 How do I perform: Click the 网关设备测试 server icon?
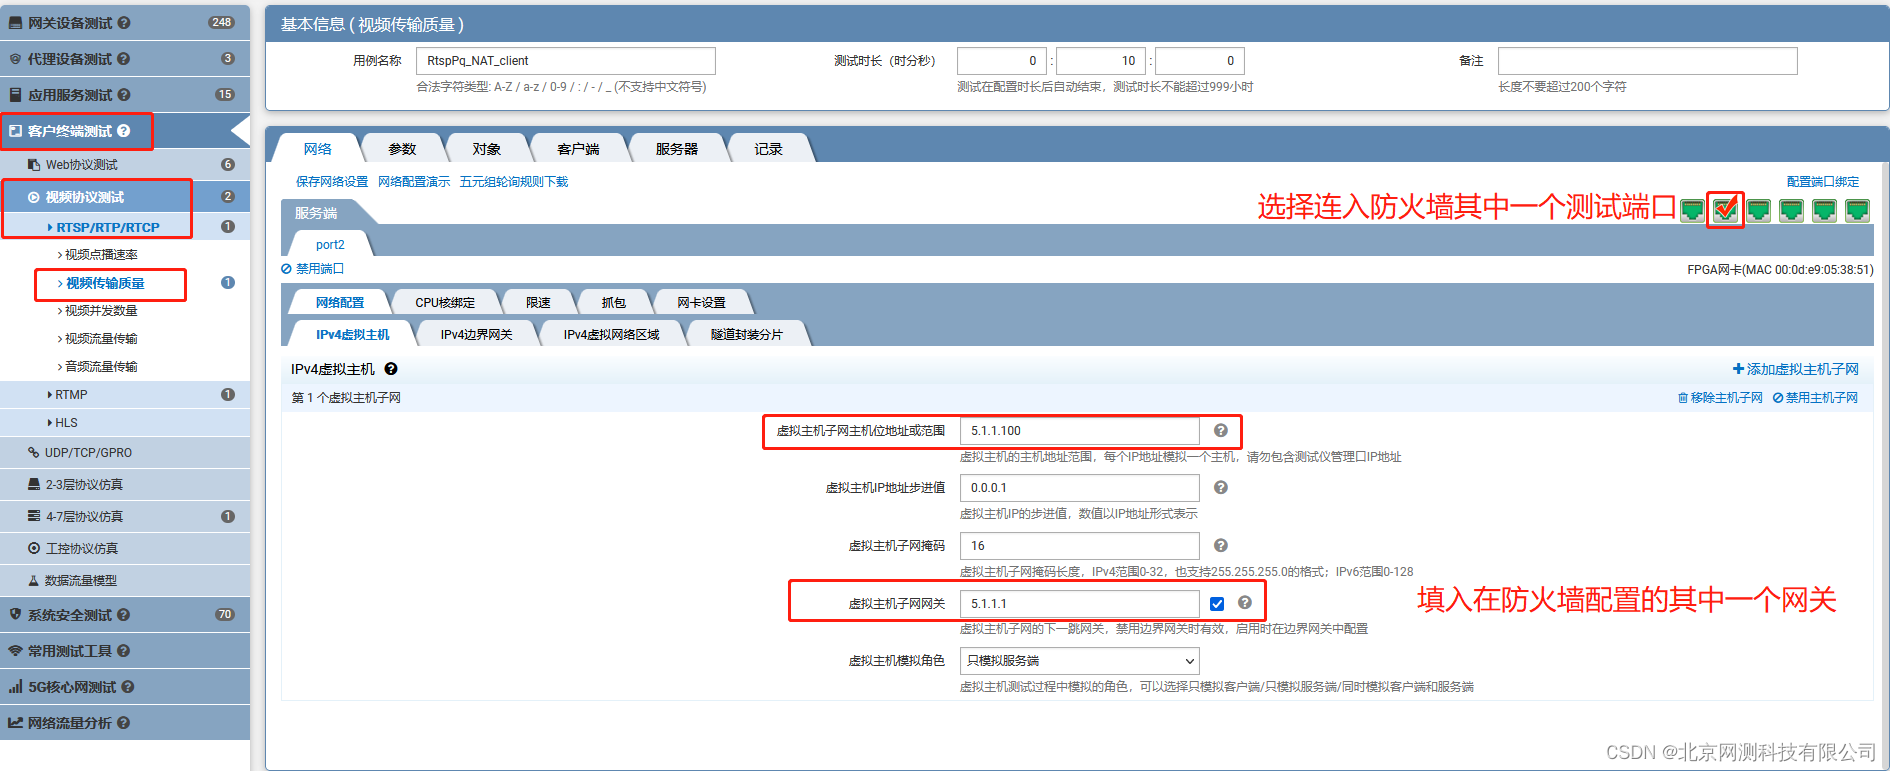[15, 22]
